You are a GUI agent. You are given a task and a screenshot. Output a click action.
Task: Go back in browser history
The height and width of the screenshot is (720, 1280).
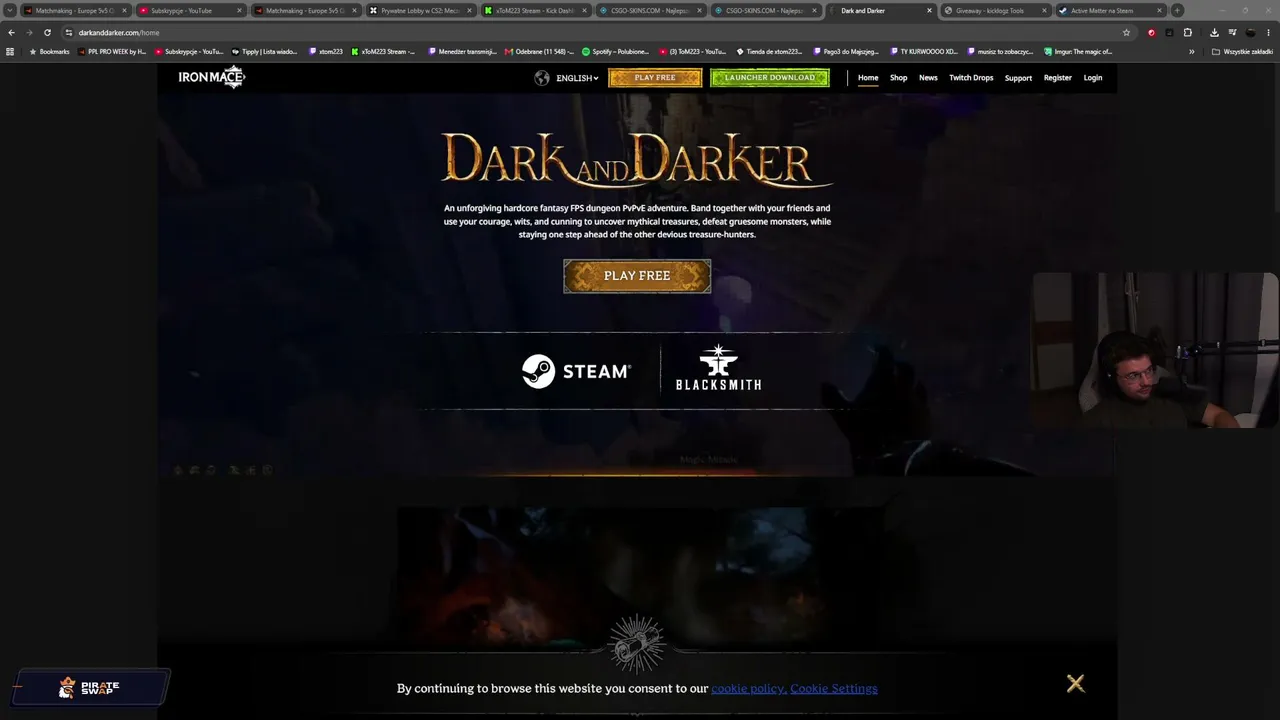(11, 32)
